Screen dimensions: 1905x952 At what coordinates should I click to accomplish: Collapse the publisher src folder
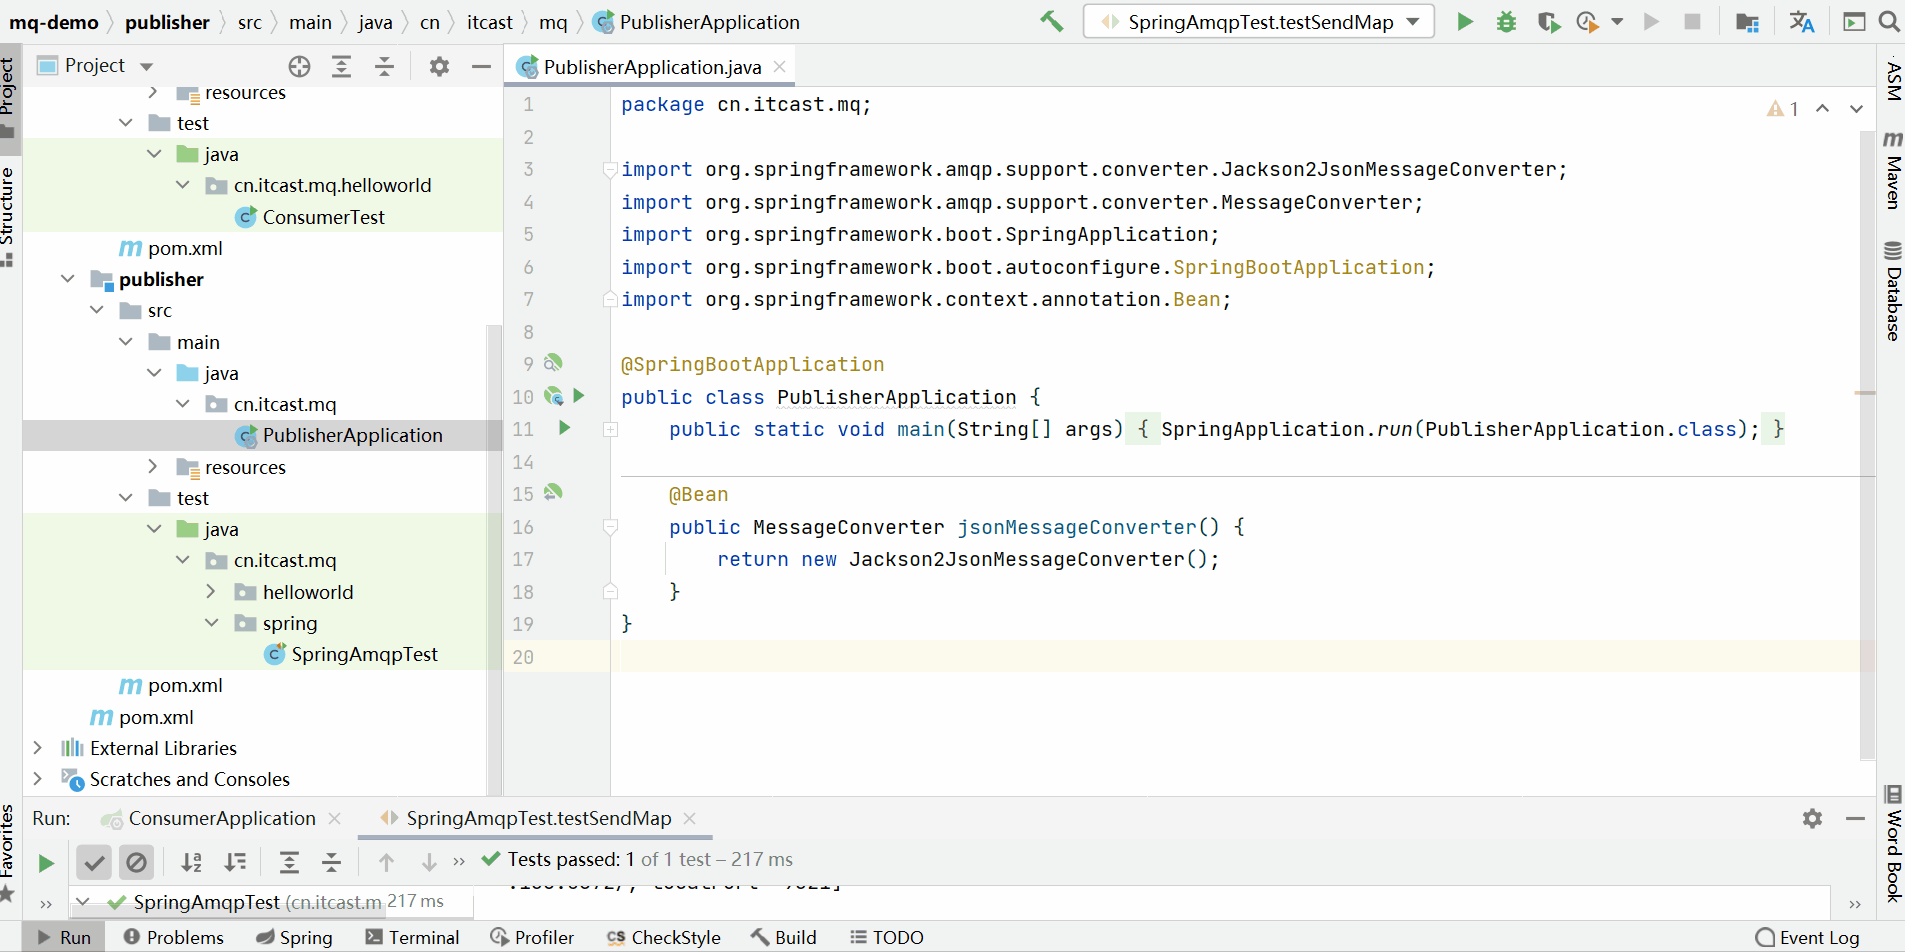pos(97,310)
